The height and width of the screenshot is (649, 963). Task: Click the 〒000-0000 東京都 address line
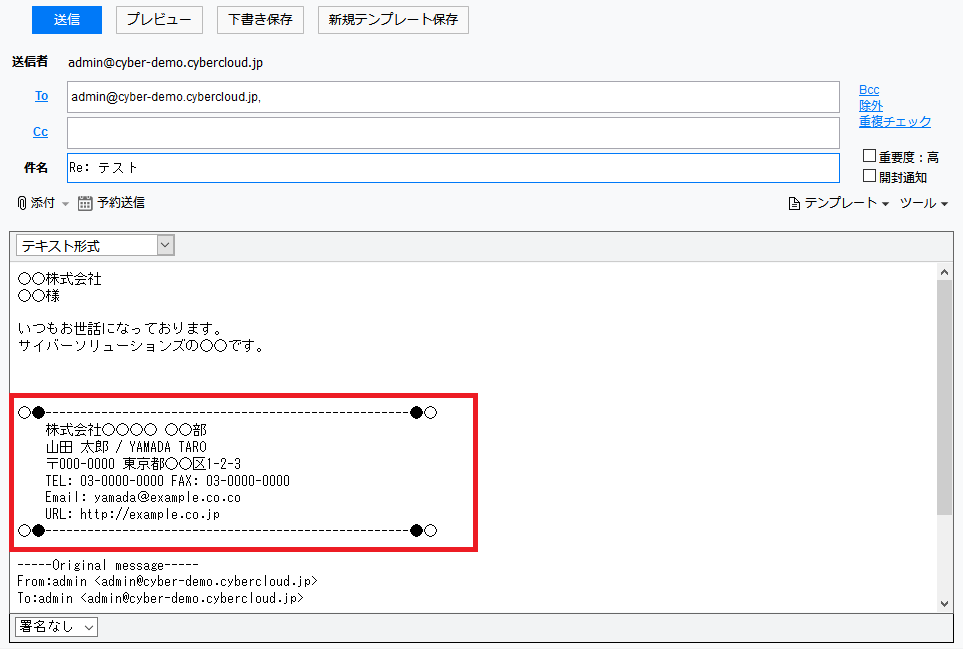pos(143,464)
